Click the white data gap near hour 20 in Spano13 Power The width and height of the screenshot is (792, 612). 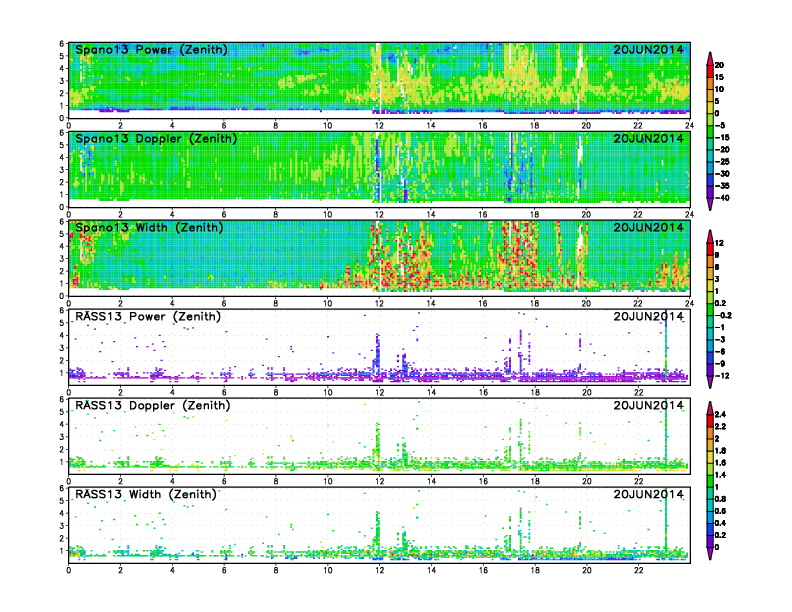point(580,76)
